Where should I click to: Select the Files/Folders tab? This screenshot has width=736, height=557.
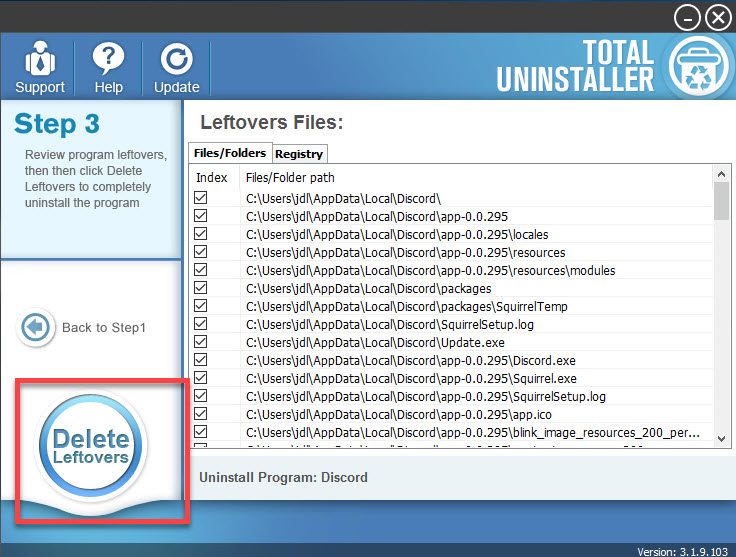pyautogui.click(x=230, y=153)
